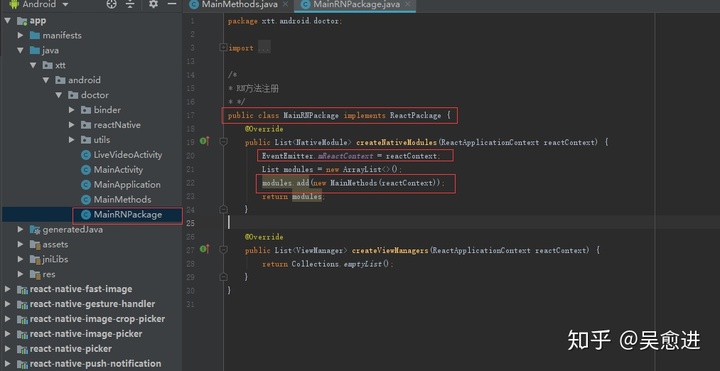Expand react-native-fast-image module
The image size is (720, 371).
[8, 289]
